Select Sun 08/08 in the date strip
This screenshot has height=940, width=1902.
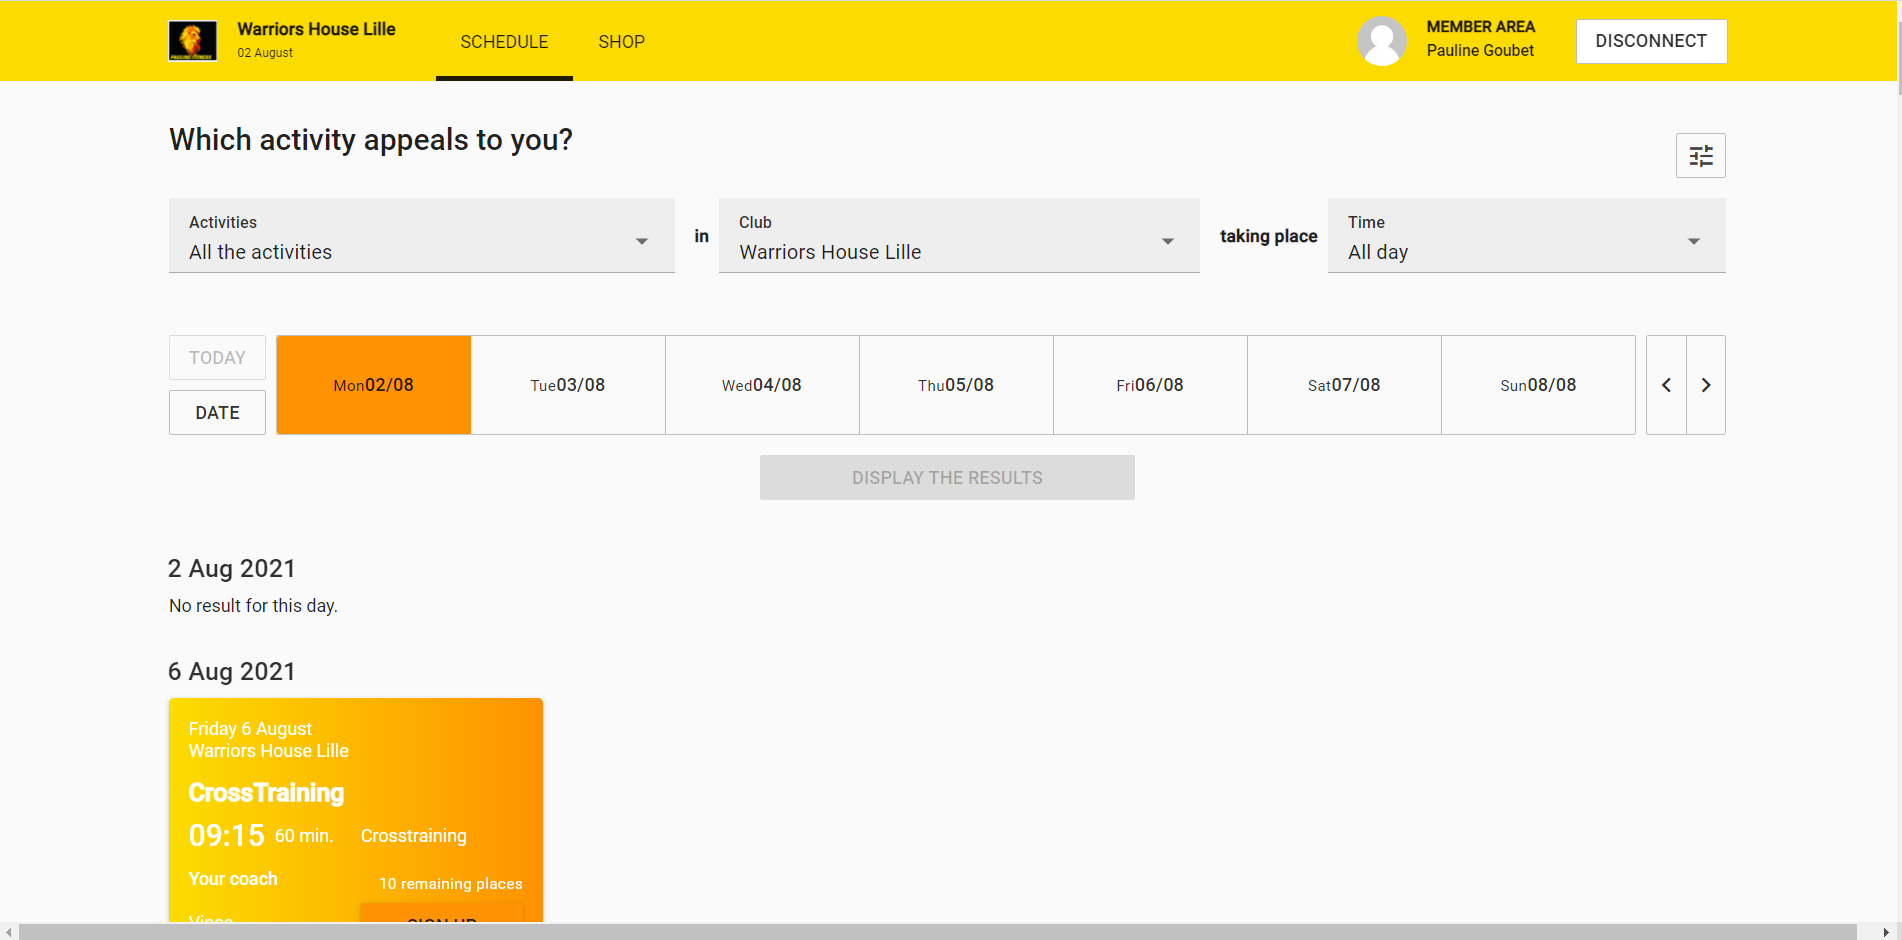(x=1538, y=385)
